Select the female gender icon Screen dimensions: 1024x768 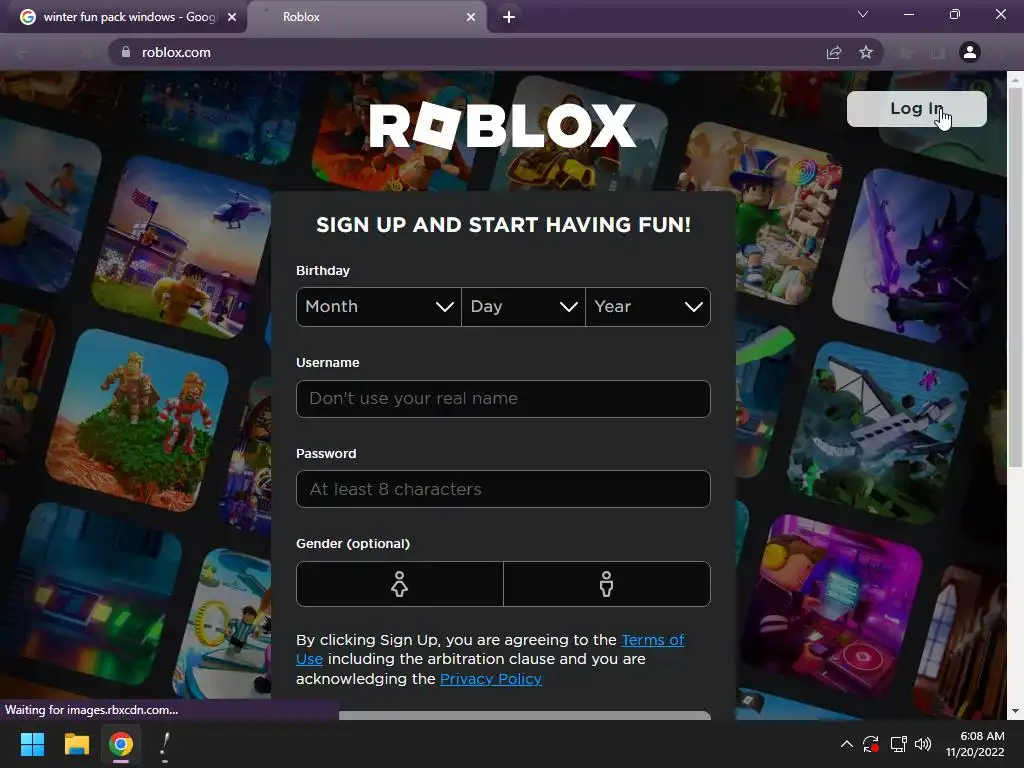point(400,584)
